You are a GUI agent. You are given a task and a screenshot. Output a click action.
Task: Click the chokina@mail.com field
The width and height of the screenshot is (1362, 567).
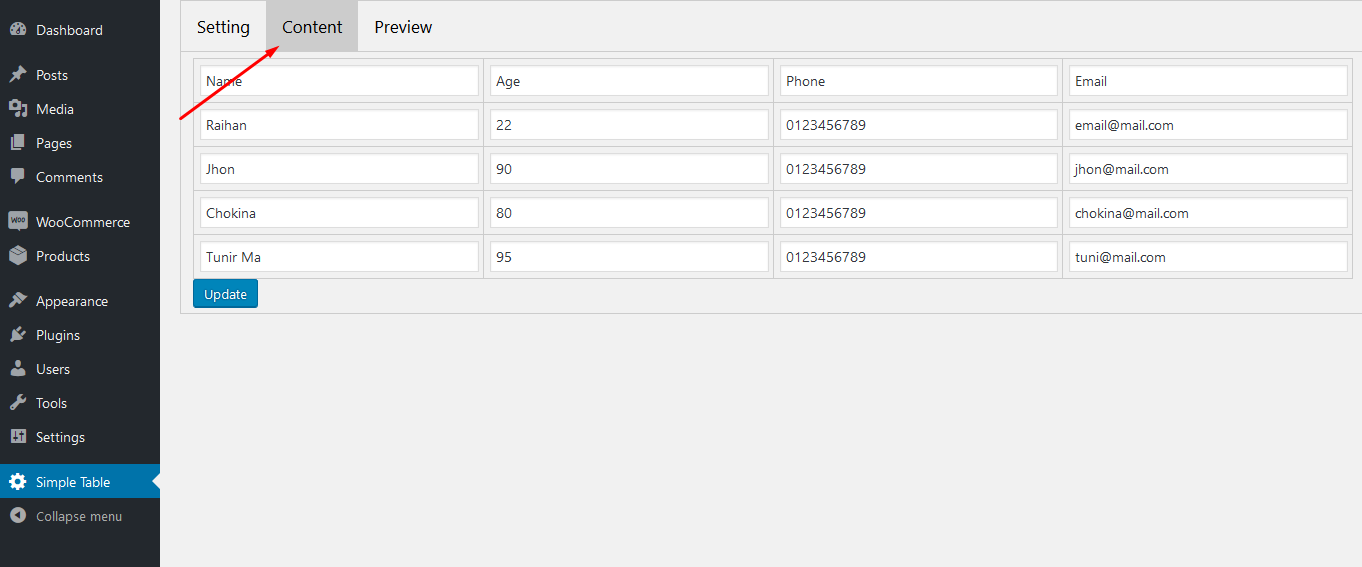coord(1208,213)
